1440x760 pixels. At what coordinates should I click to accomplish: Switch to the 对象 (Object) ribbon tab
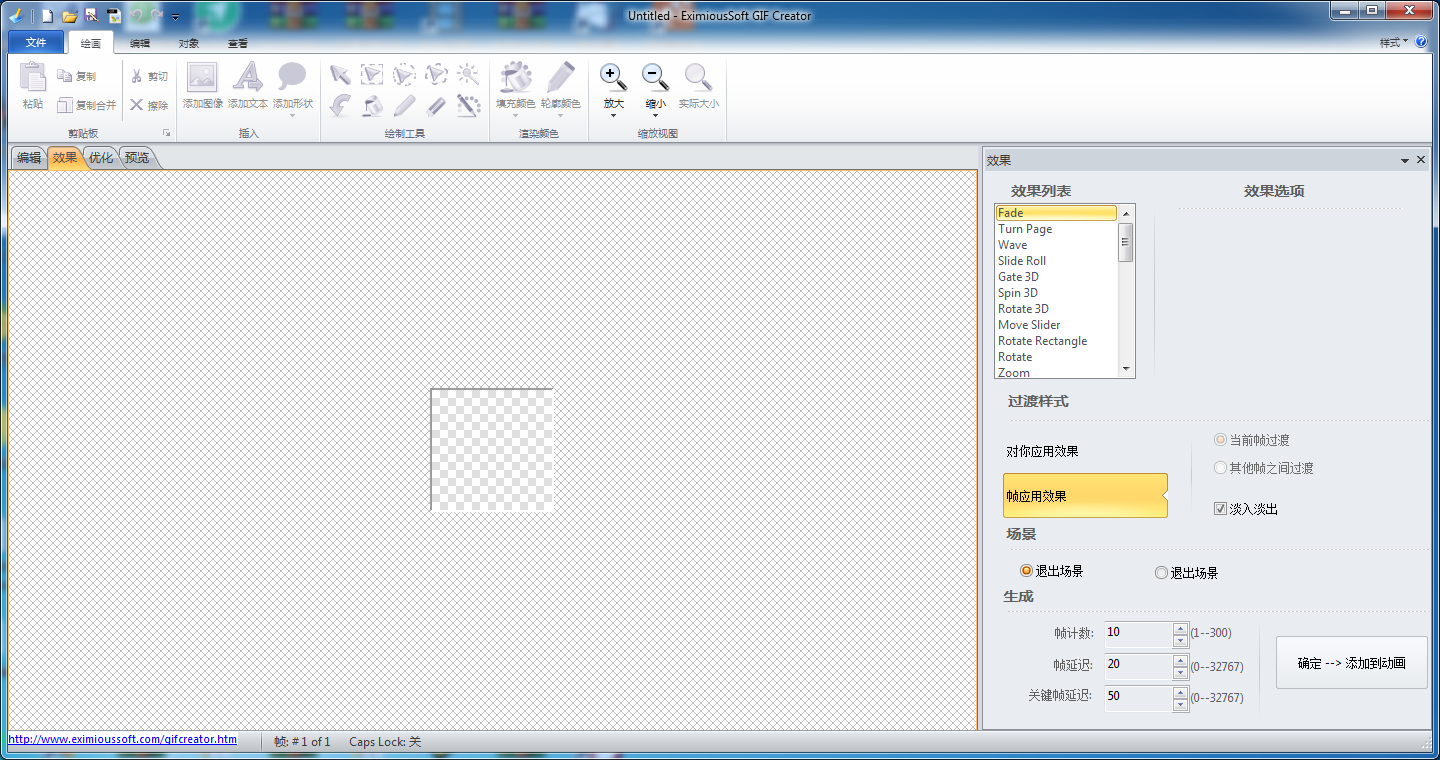189,44
